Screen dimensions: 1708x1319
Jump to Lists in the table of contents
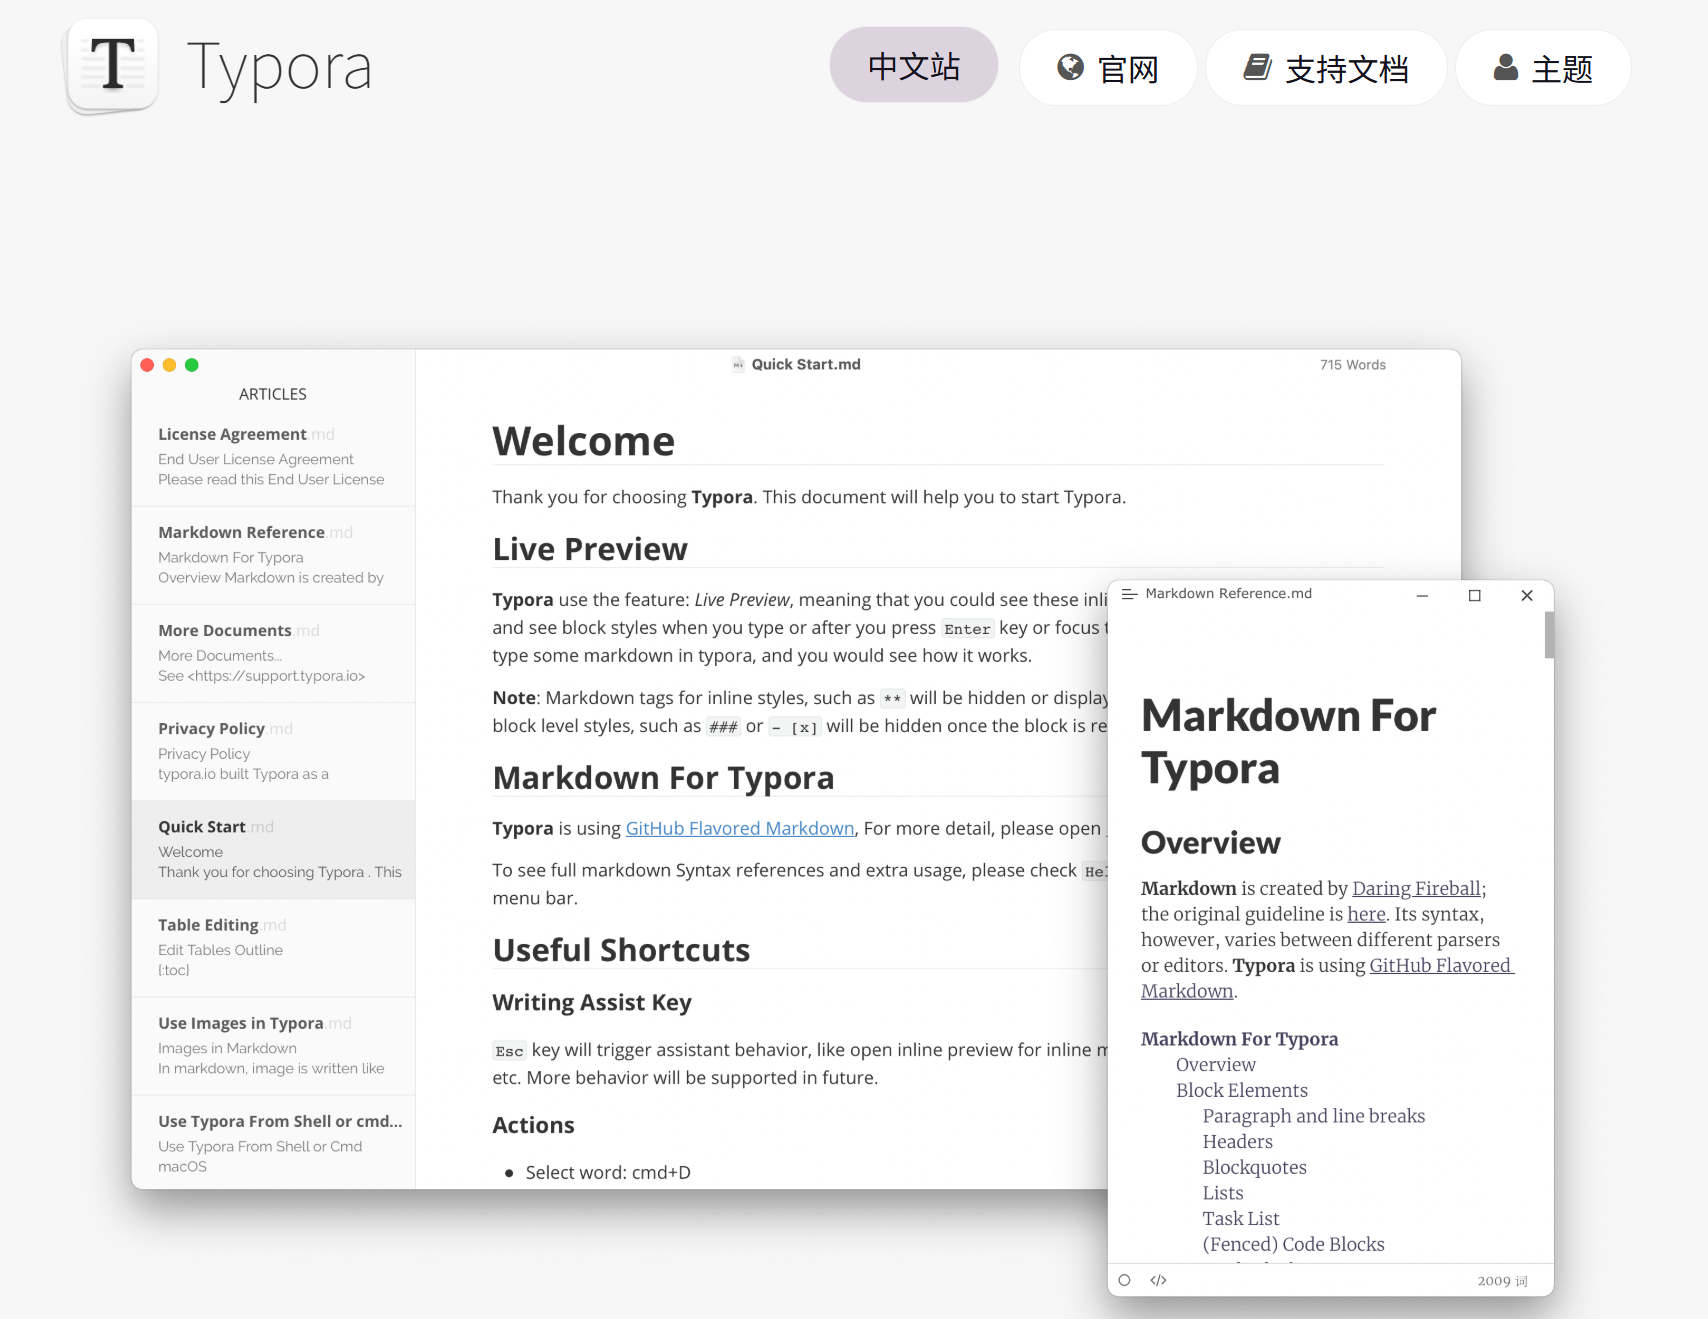tap(1223, 1193)
